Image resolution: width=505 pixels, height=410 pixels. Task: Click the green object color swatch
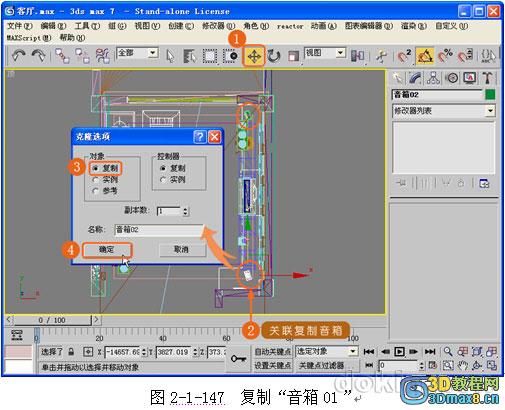[490, 95]
